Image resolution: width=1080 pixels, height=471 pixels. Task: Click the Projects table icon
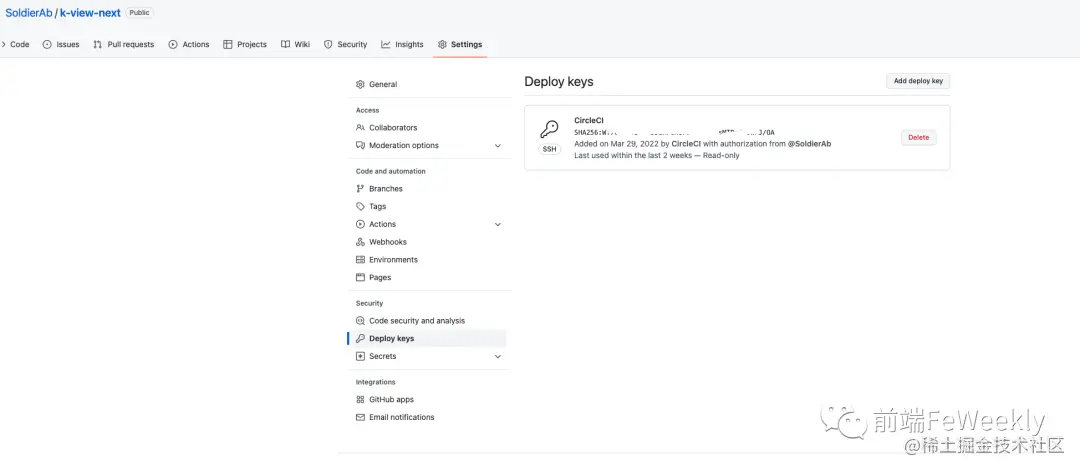pos(228,44)
